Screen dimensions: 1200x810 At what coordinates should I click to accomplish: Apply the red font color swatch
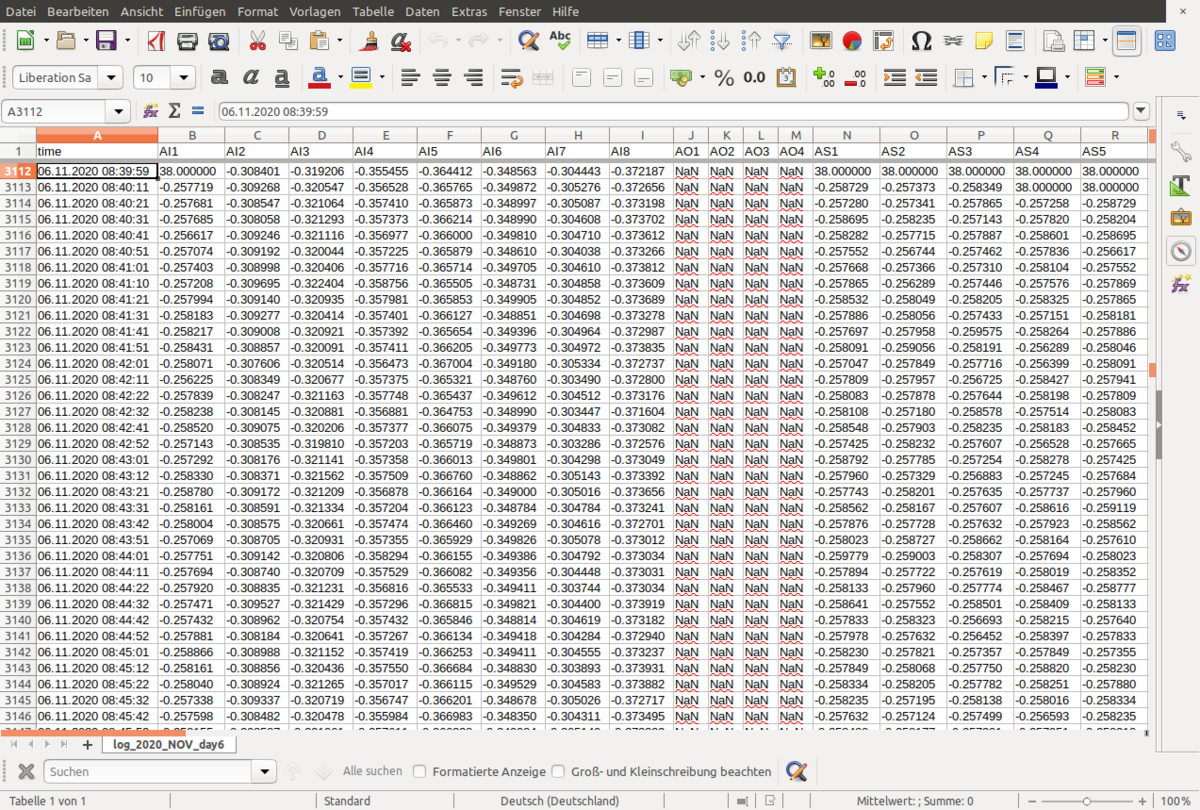coord(319,77)
